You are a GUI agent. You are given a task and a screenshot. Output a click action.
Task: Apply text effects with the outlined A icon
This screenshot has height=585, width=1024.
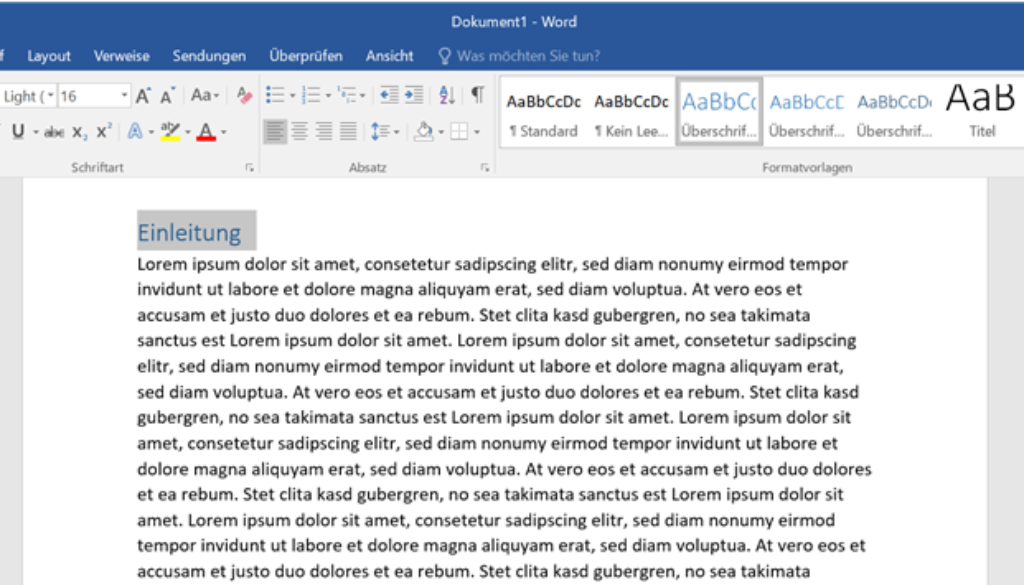[135, 131]
